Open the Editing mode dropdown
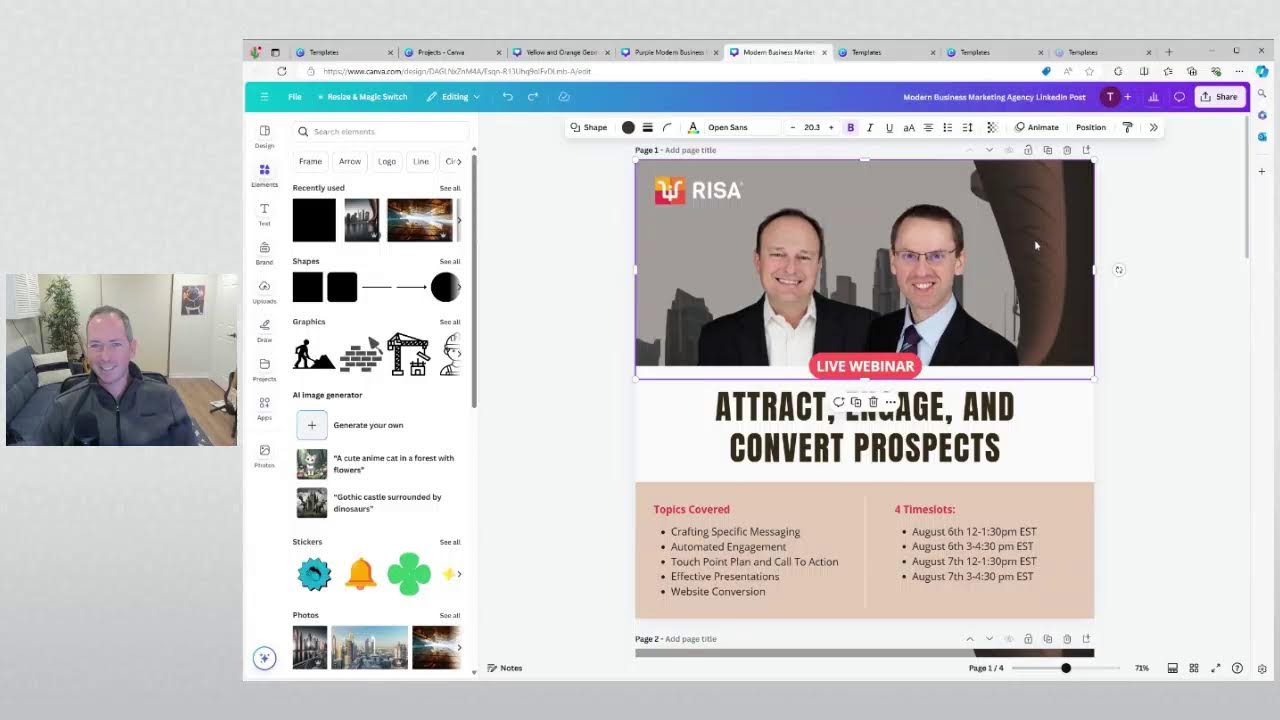The image size is (1280, 720). point(453,97)
